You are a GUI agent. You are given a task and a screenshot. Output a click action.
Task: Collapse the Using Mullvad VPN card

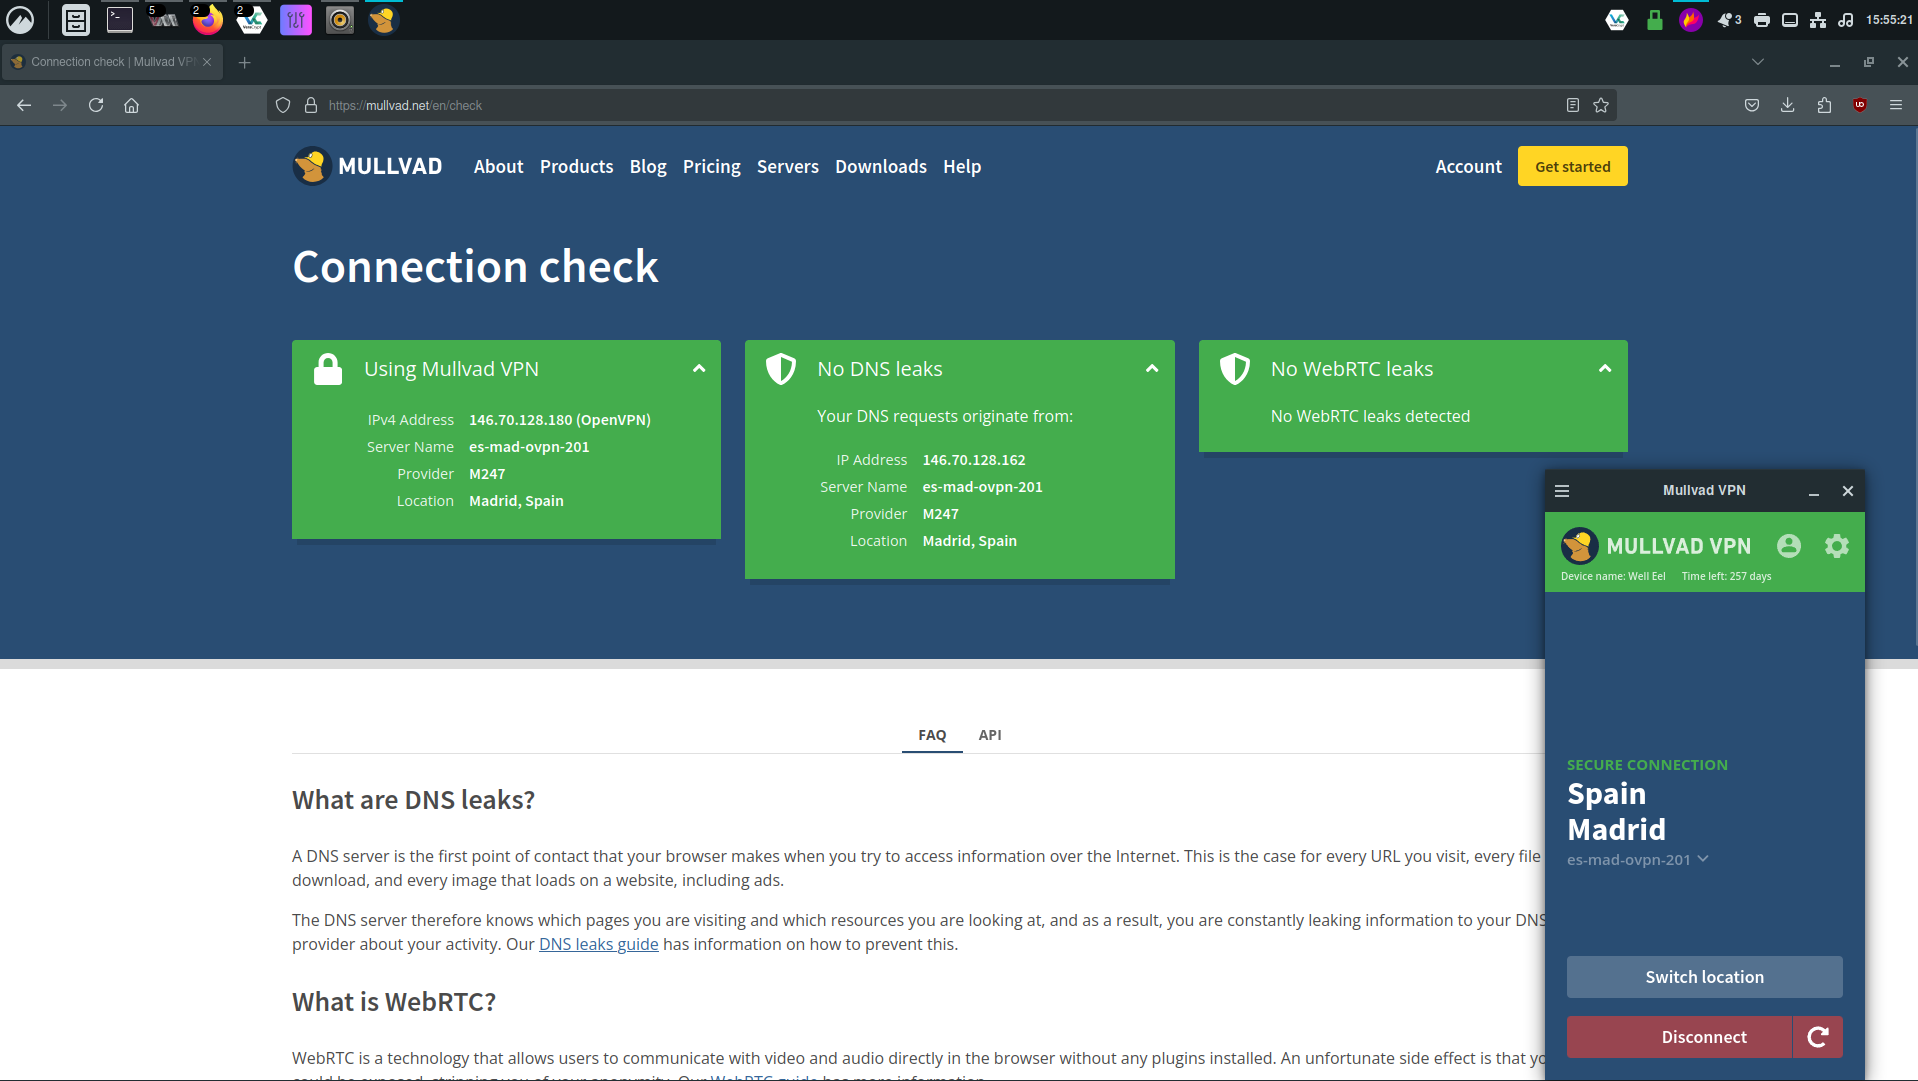(699, 369)
